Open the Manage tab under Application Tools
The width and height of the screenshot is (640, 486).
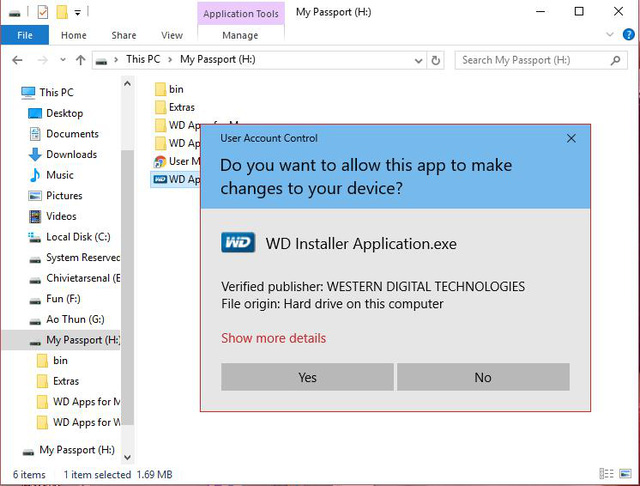tap(240, 35)
